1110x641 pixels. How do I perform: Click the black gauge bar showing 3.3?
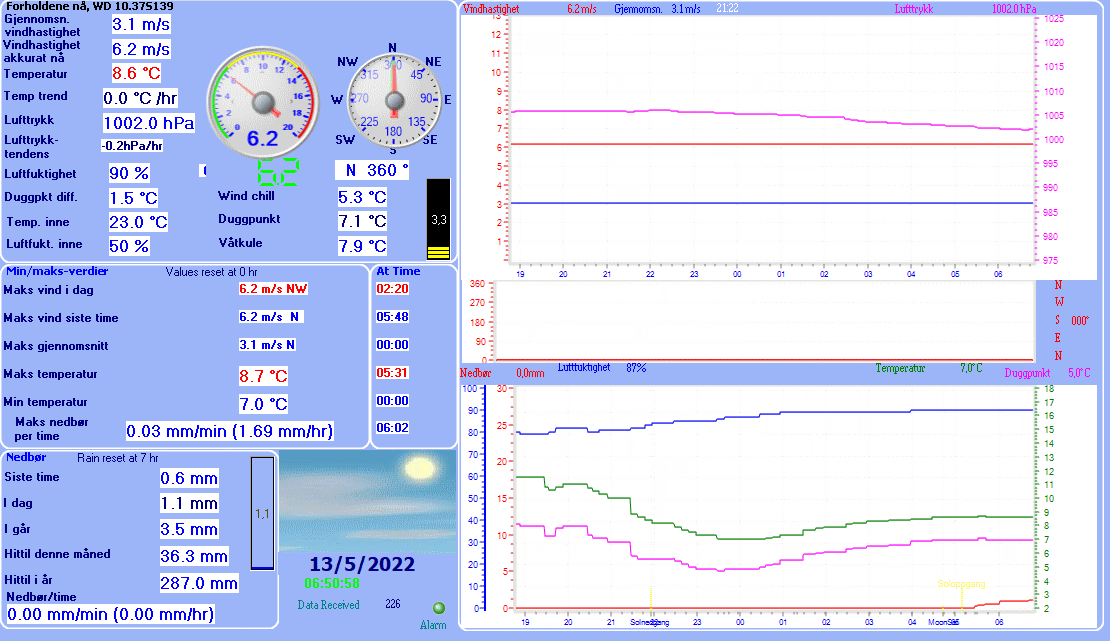coord(438,220)
